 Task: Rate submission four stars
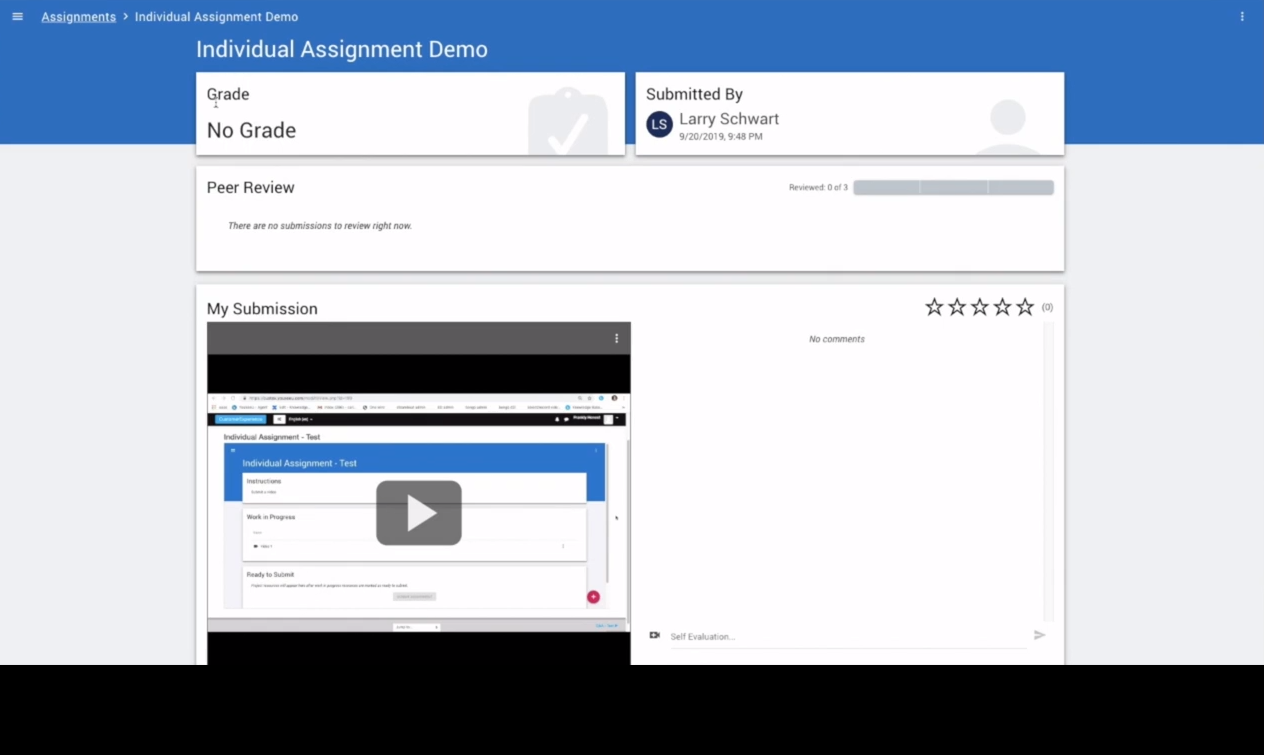click(x=1002, y=307)
